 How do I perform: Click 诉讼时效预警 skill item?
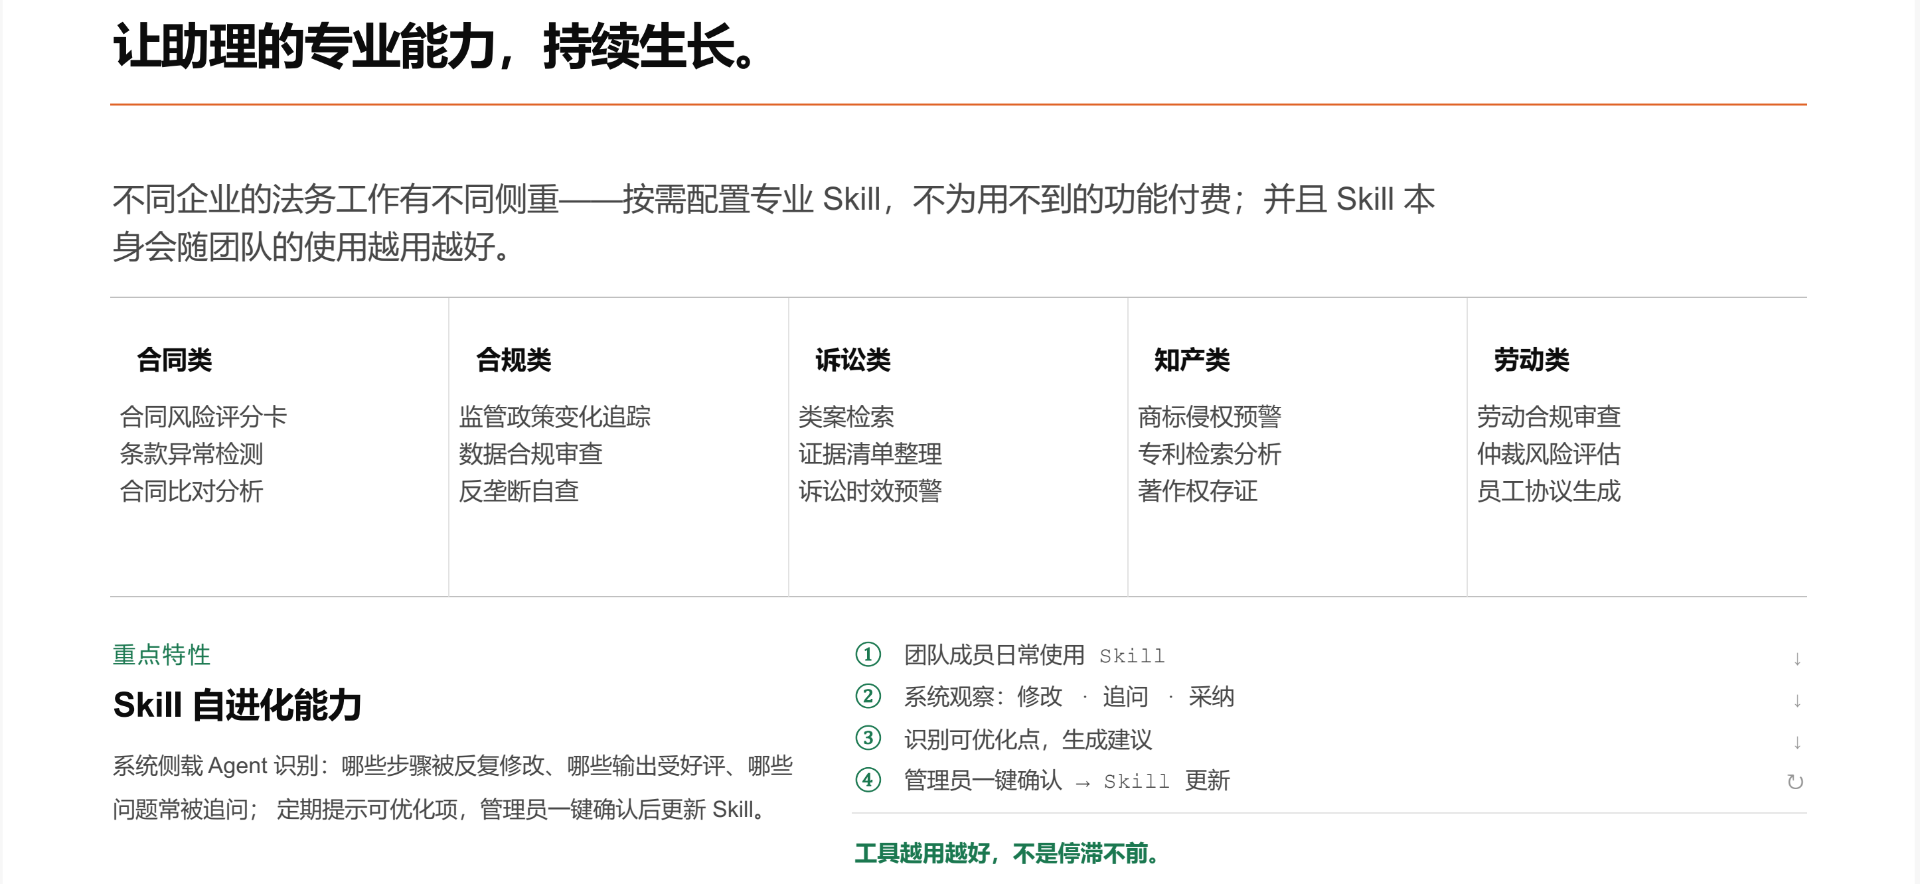[x=870, y=491]
